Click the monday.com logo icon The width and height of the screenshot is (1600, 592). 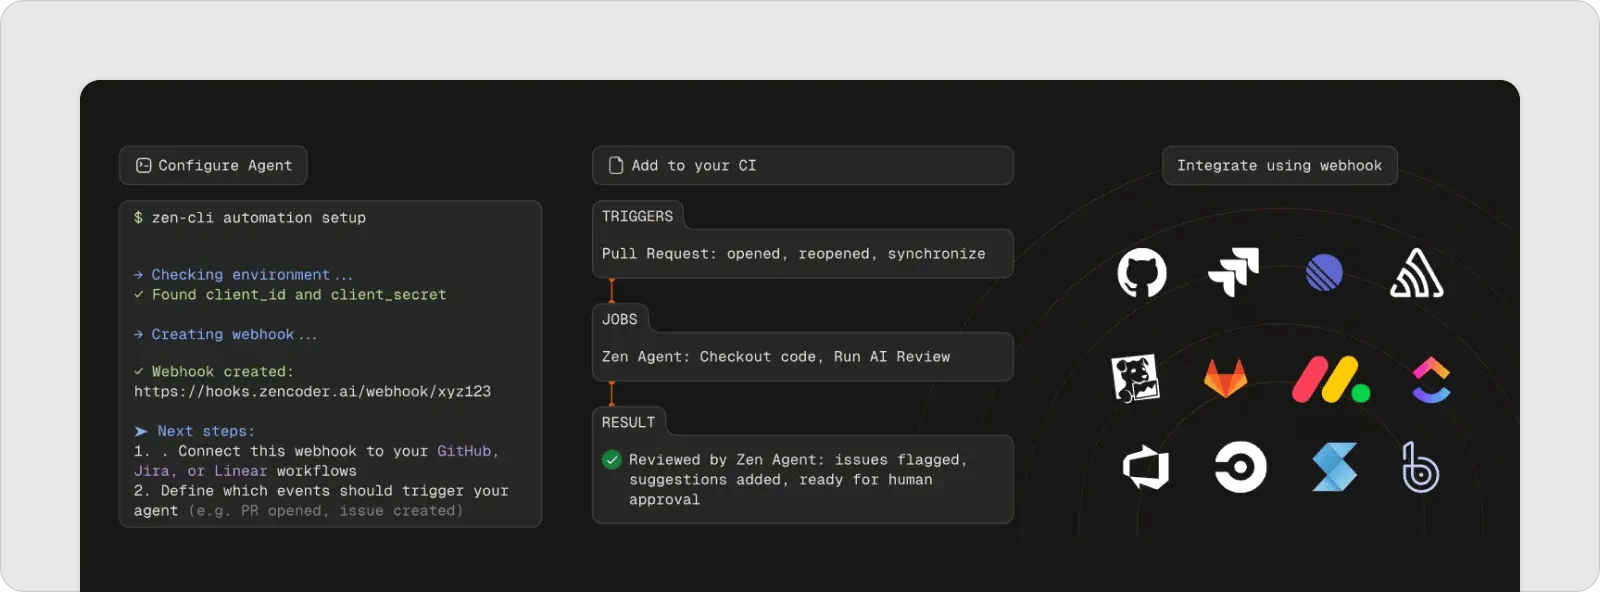pyautogui.click(x=1330, y=380)
